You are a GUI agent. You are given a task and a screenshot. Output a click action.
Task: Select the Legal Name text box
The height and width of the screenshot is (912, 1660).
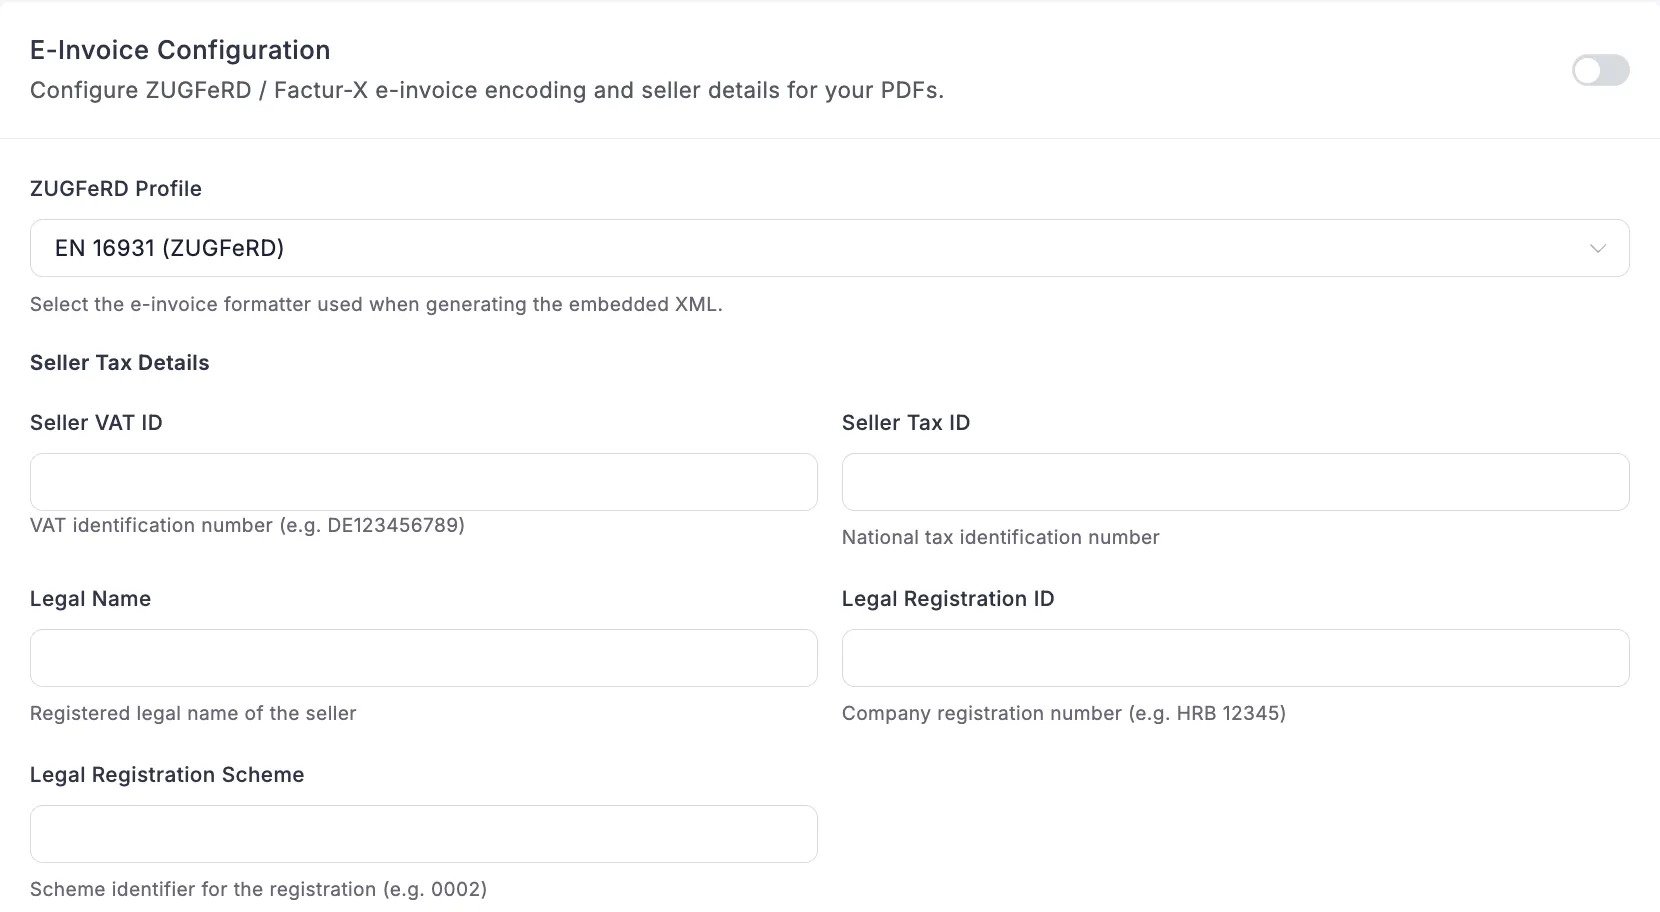point(424,658)
